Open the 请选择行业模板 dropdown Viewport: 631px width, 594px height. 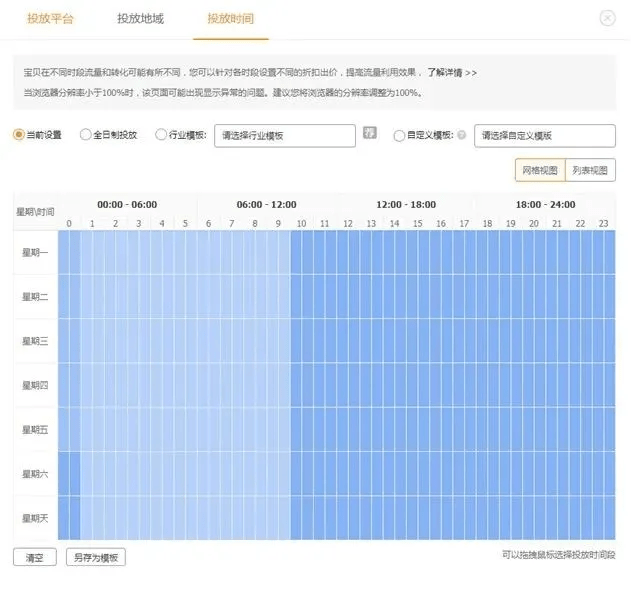[x=285, y=136]
